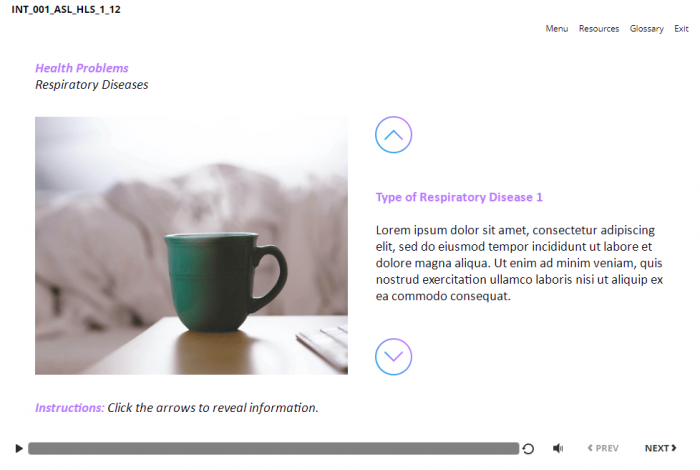
Task: Click the Type of Respiratory Disease 1 title
Action: click(459, 197)
